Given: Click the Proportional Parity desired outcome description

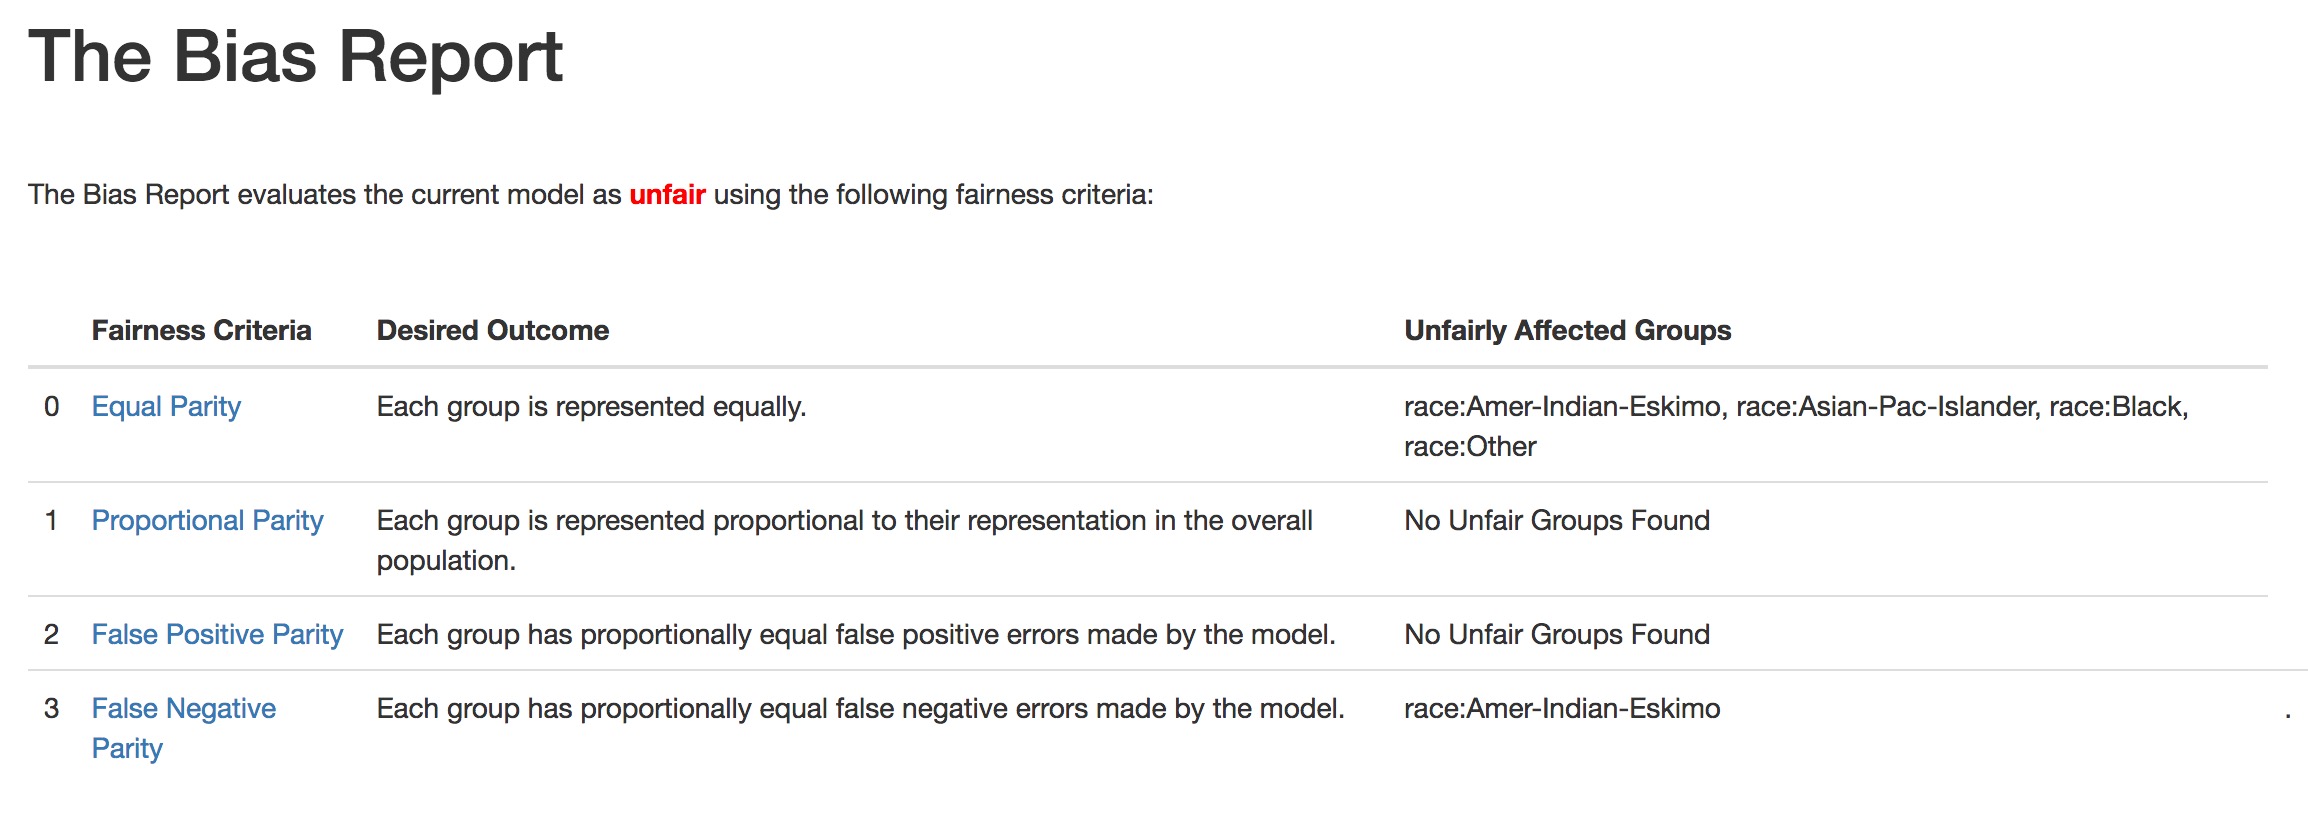Looking at the screenshot, I should (844, 540).
